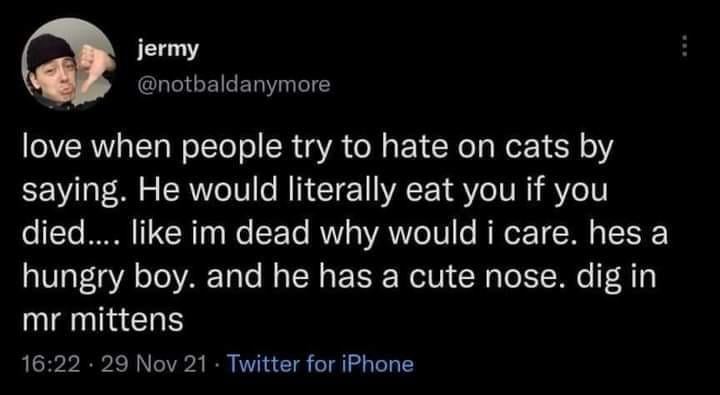720x395 pixels.
Task: Click the words "mr mittens" in the tweet
Action: click(x=102, y=319)
